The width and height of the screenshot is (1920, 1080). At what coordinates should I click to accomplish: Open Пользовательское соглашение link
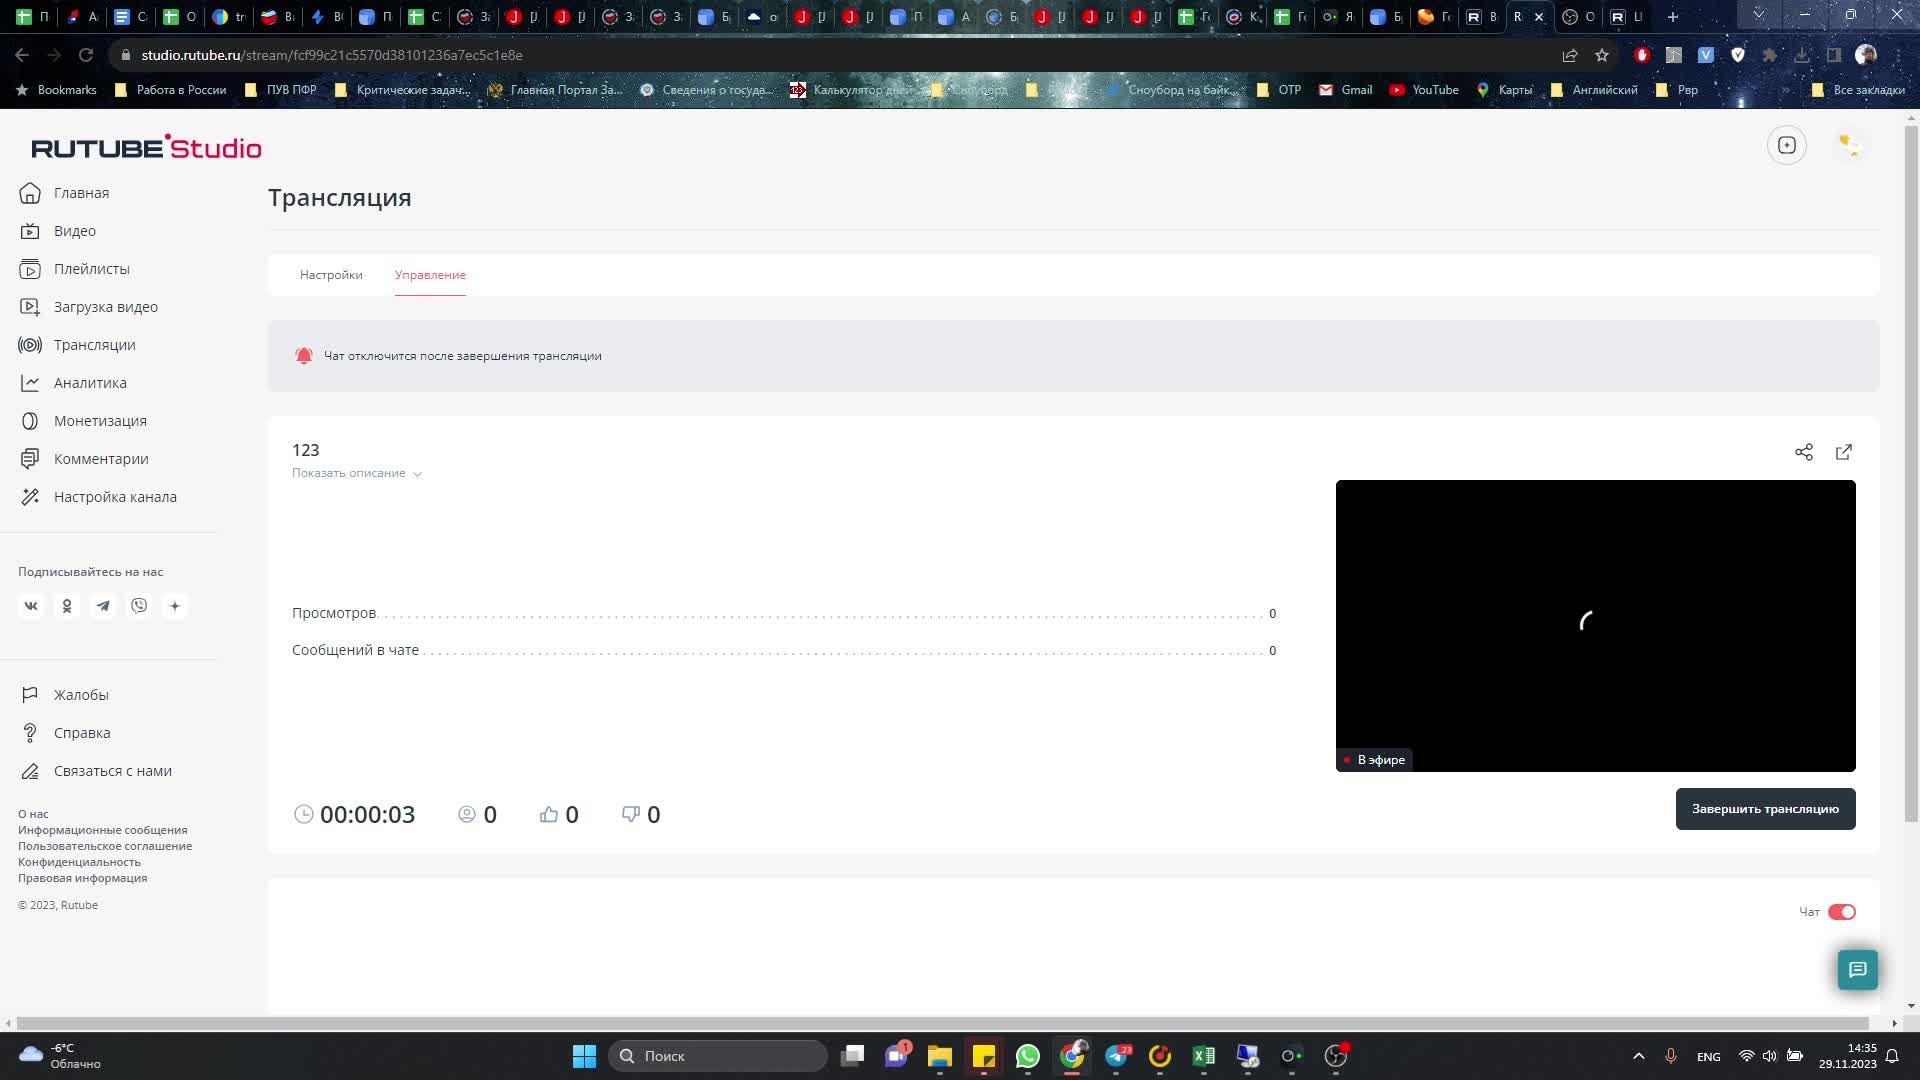105,846
